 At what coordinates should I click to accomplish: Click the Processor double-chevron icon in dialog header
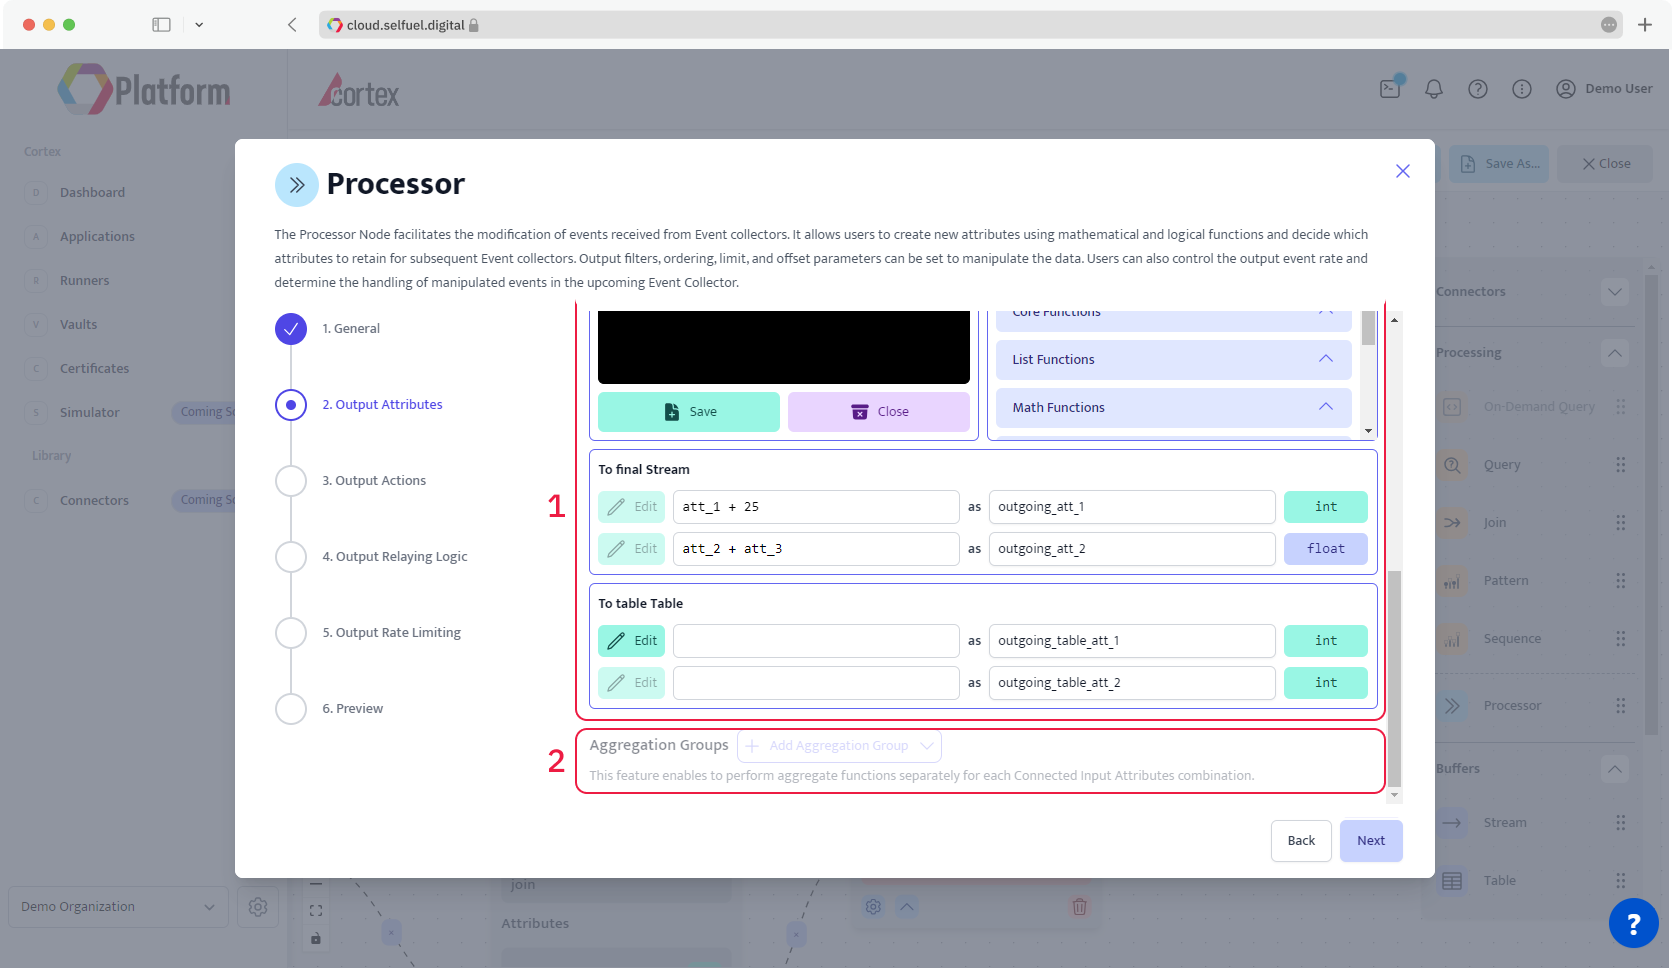[x=297, y=185]
